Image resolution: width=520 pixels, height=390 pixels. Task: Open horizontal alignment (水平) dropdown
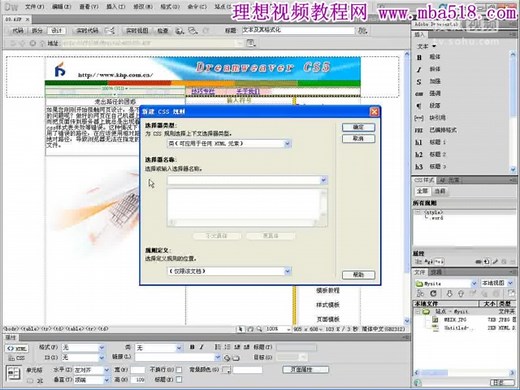click(x=106, y=370)
